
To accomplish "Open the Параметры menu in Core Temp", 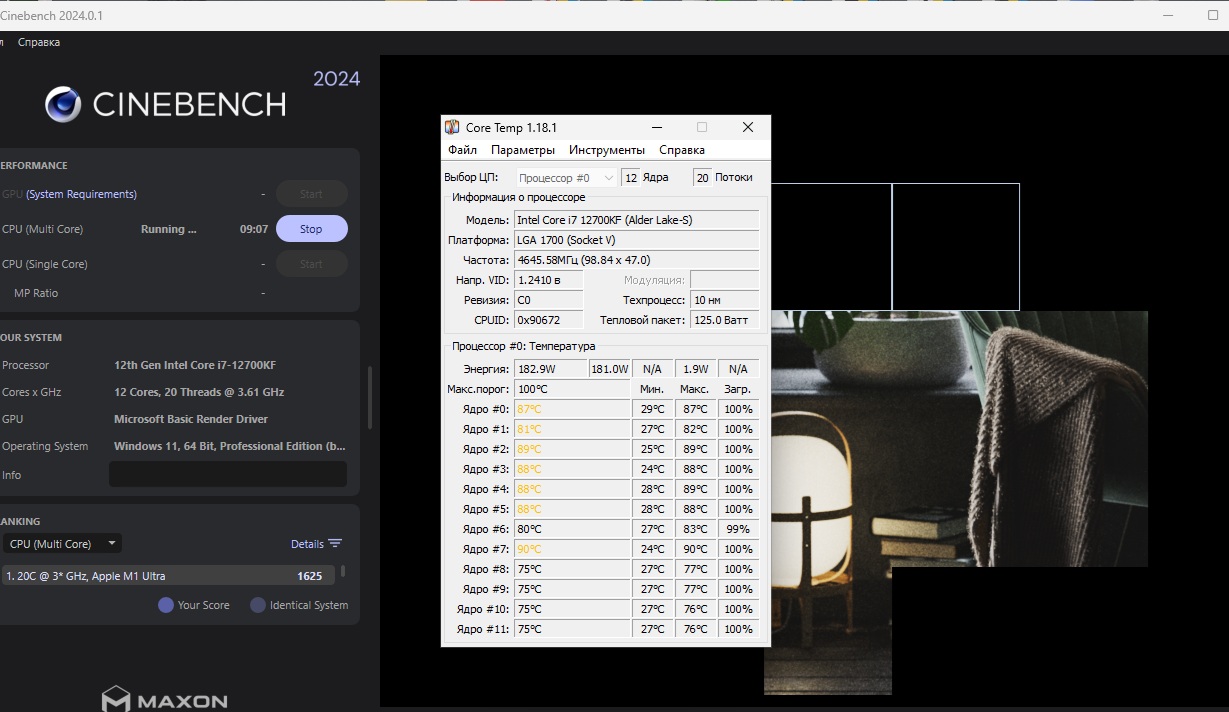I will tap(522, 150).
